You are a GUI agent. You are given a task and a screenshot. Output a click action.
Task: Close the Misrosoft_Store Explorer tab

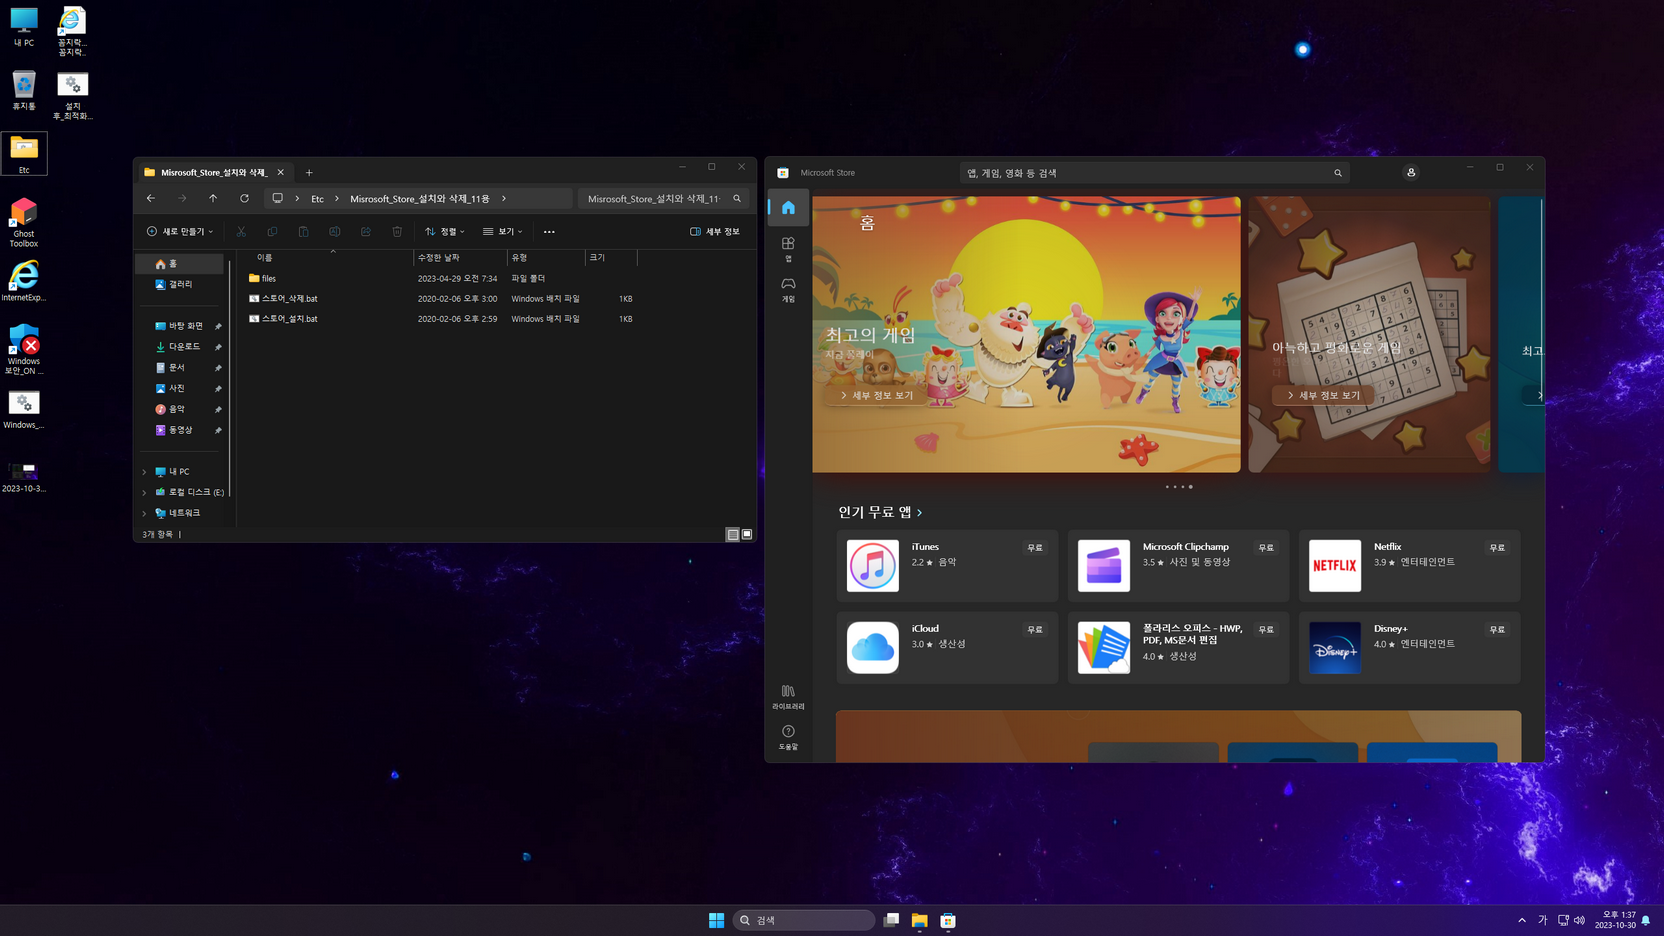coord(281,172)
